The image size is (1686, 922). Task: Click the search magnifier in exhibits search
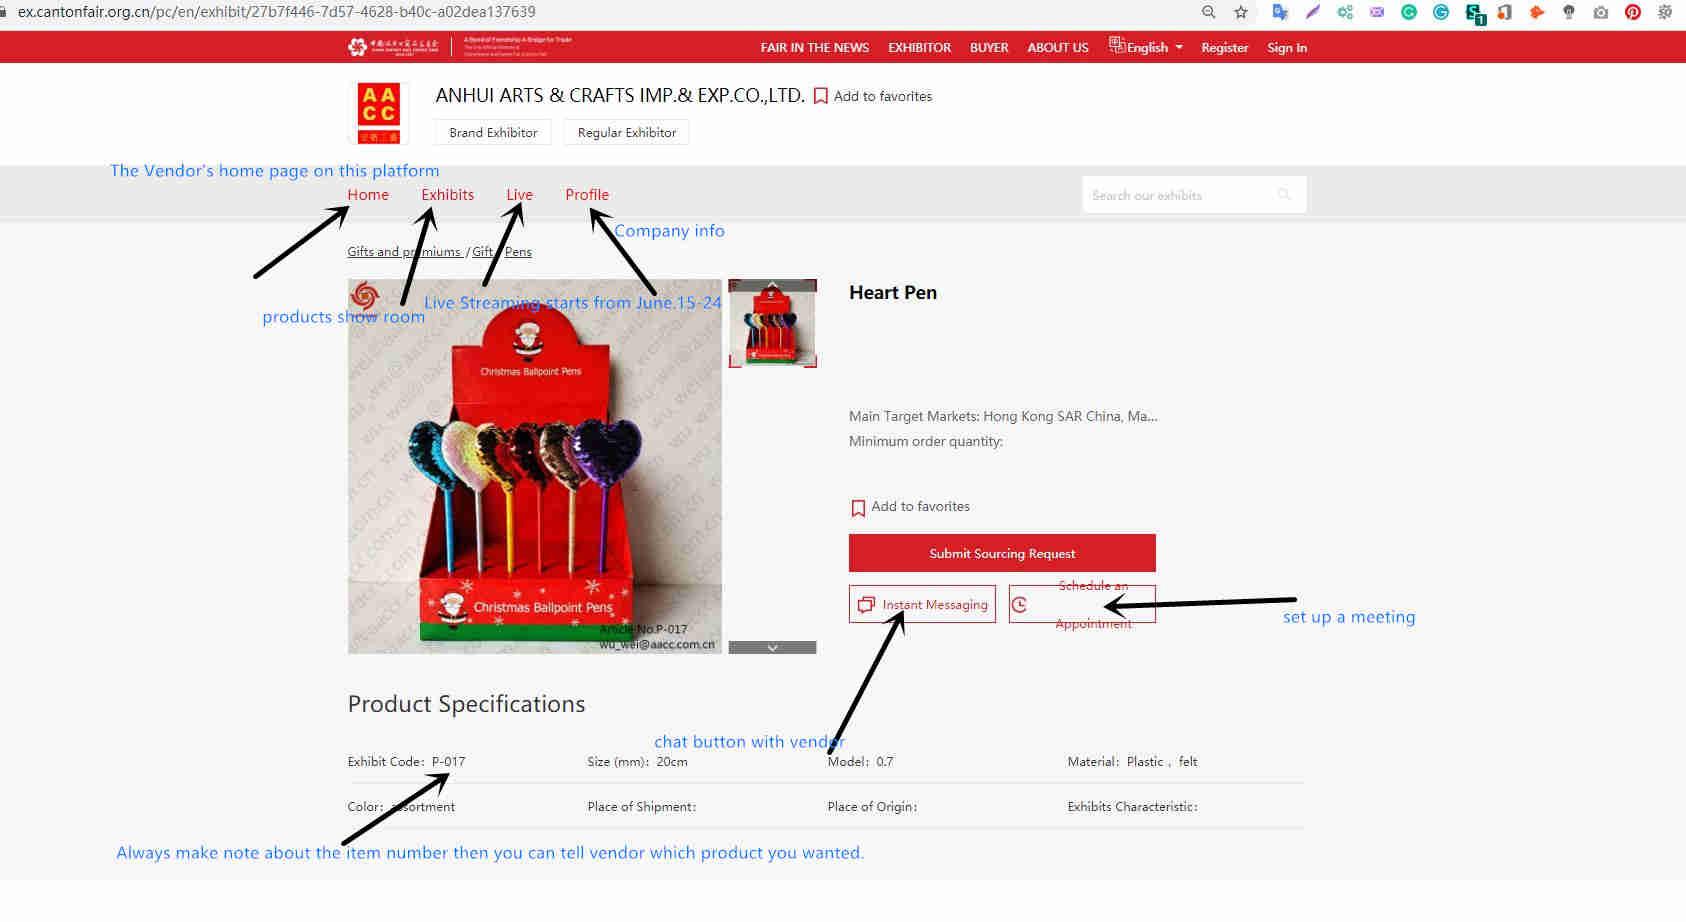(1284, 195)
